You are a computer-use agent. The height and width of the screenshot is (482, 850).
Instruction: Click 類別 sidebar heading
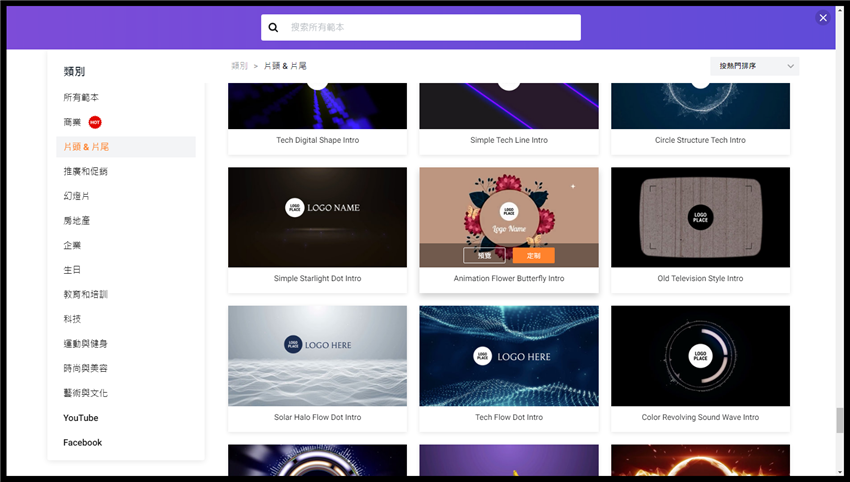pyautogui.click(x=74, y=72)
